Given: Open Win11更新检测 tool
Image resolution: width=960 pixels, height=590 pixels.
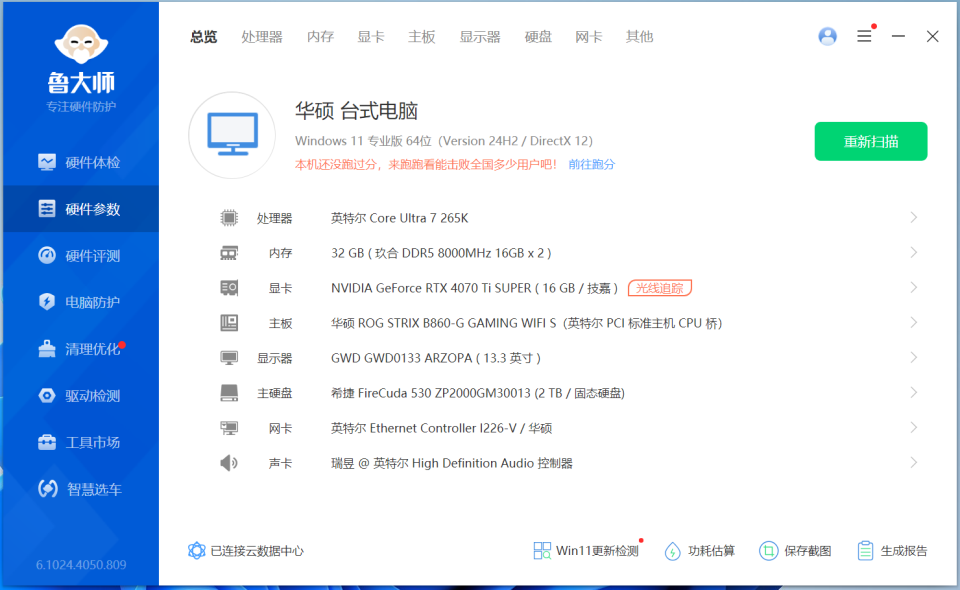Looking at the screenshot, I should click(x=586, y=551).
